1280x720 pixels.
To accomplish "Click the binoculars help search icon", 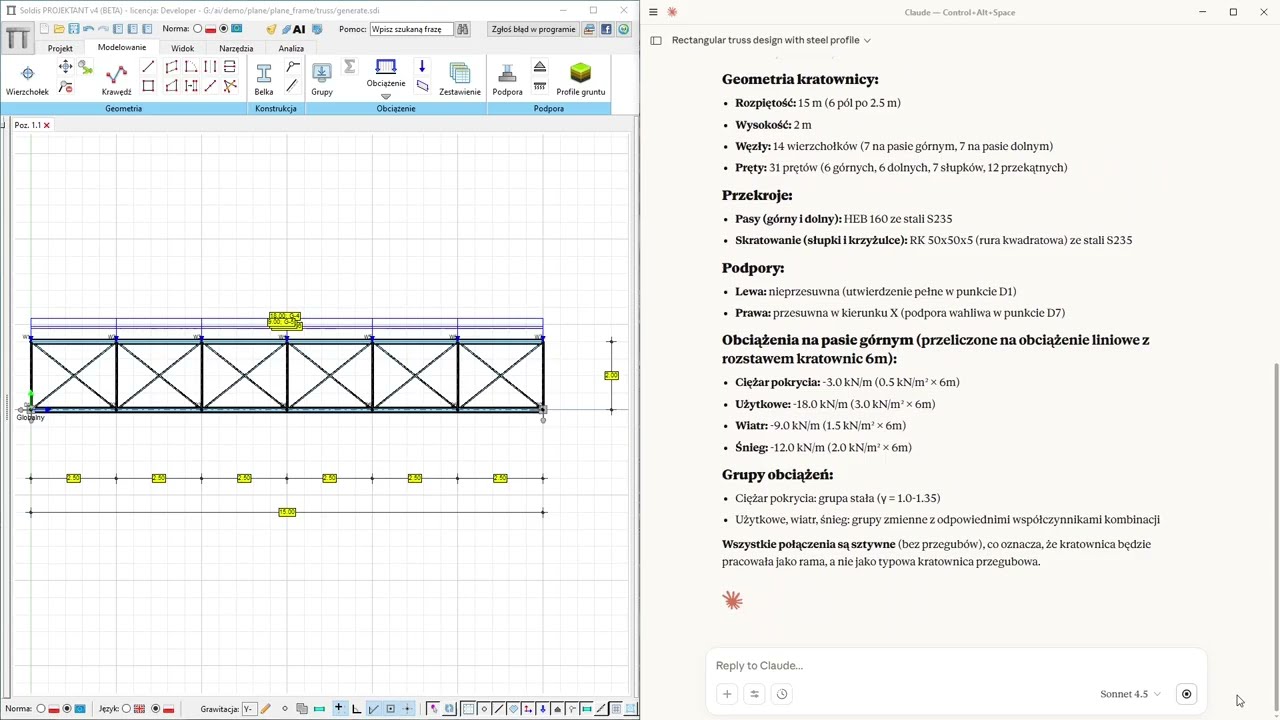I will pyautogui.click(x=463, y=29).
